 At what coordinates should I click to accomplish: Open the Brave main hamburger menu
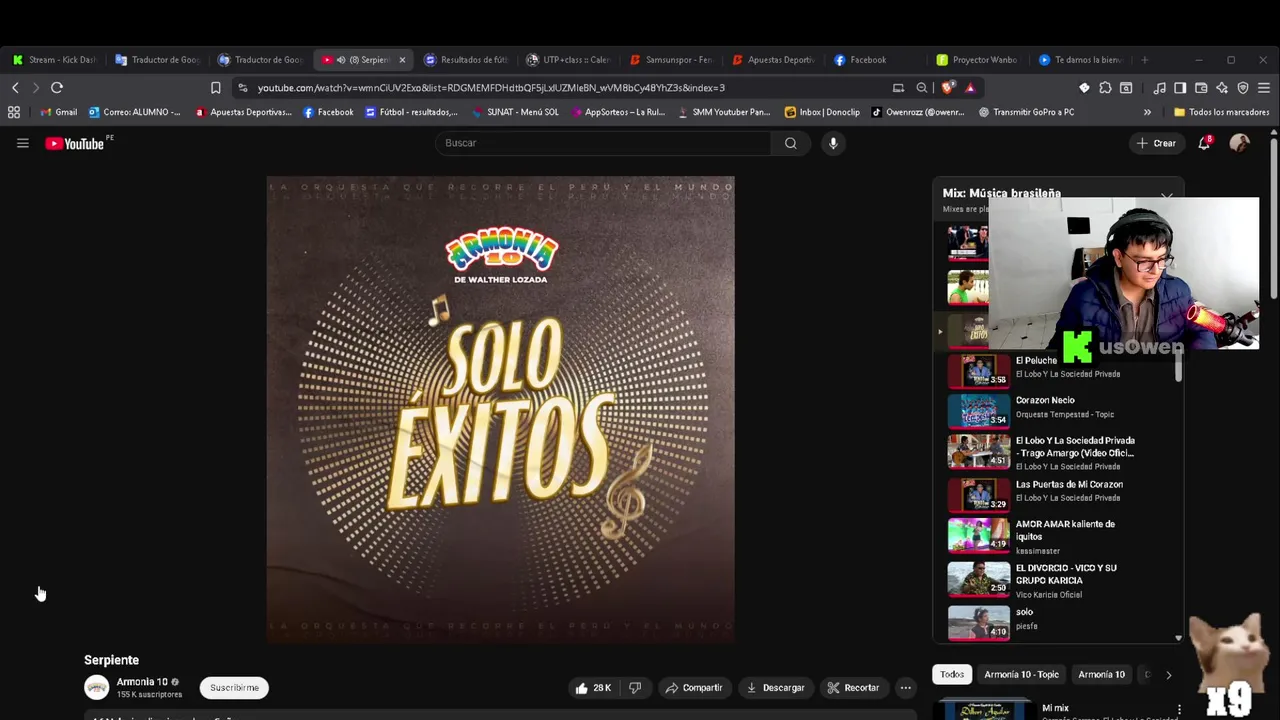1264,87
